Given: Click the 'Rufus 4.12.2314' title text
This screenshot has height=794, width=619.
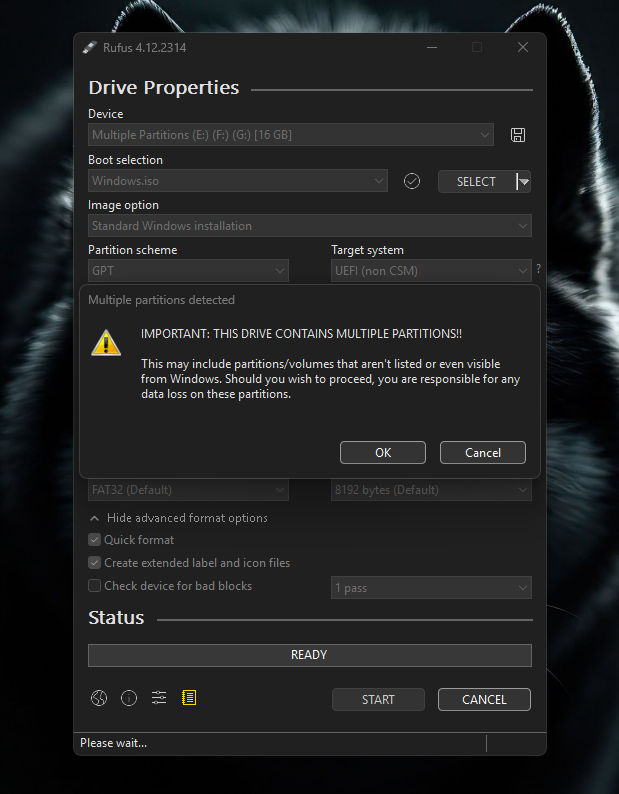Looking at the screenshot, I should pyautogui.click(x=144, y=48).
